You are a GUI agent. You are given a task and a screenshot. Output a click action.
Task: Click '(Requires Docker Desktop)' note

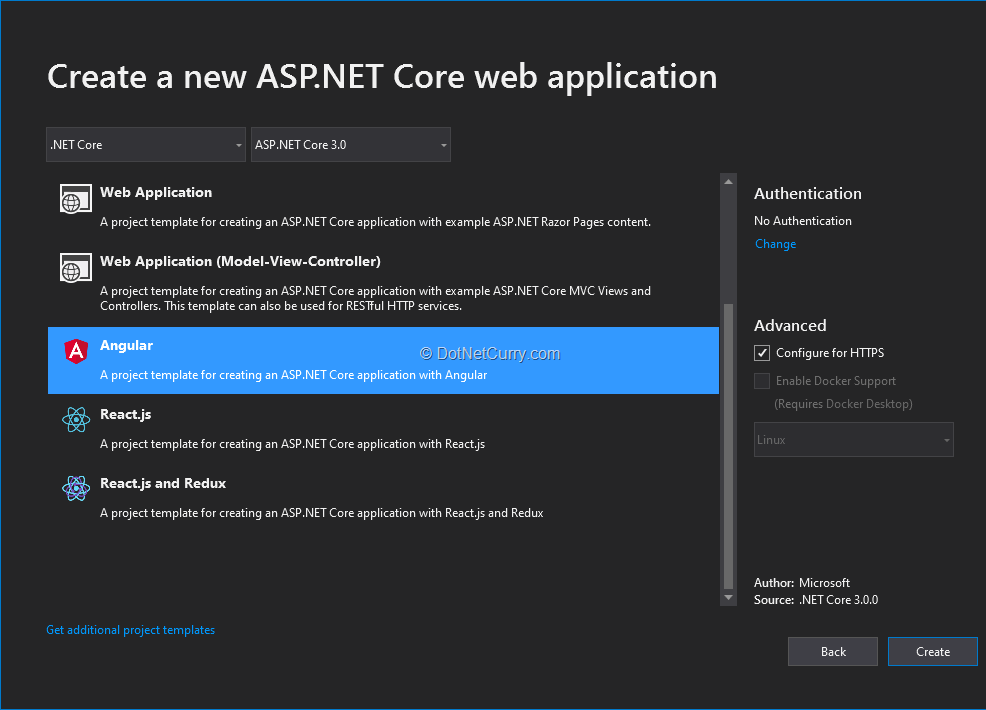[843, 404]
